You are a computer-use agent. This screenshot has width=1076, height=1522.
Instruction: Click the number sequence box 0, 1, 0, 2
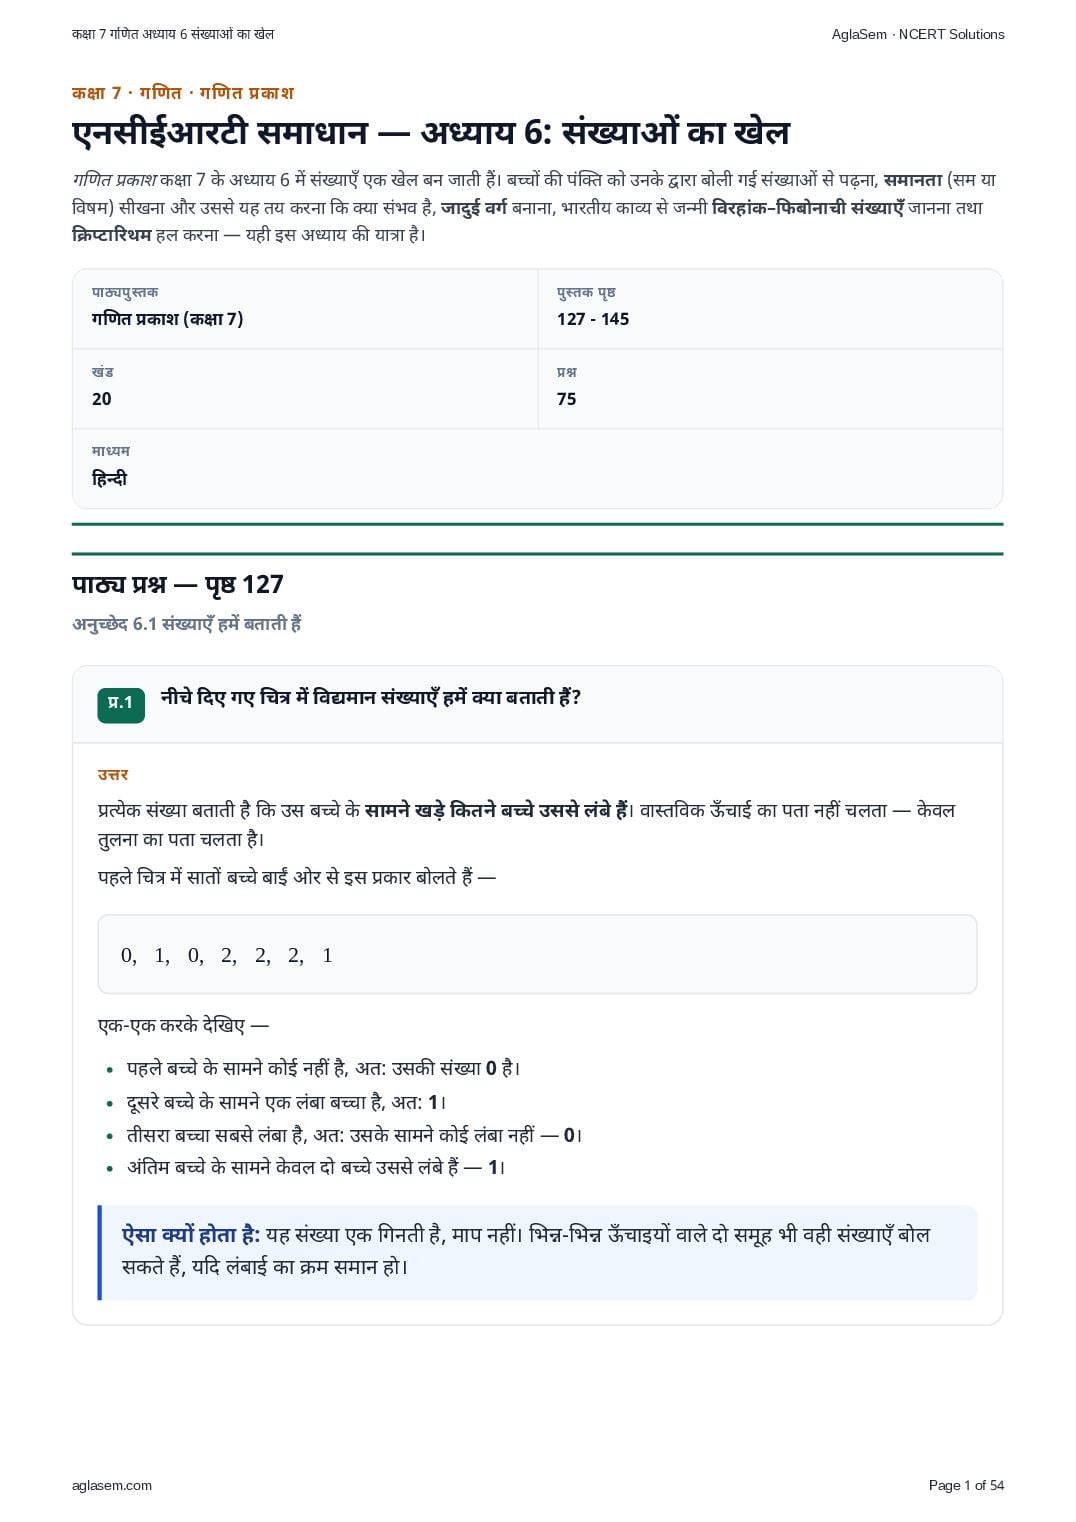pos(537,954)
